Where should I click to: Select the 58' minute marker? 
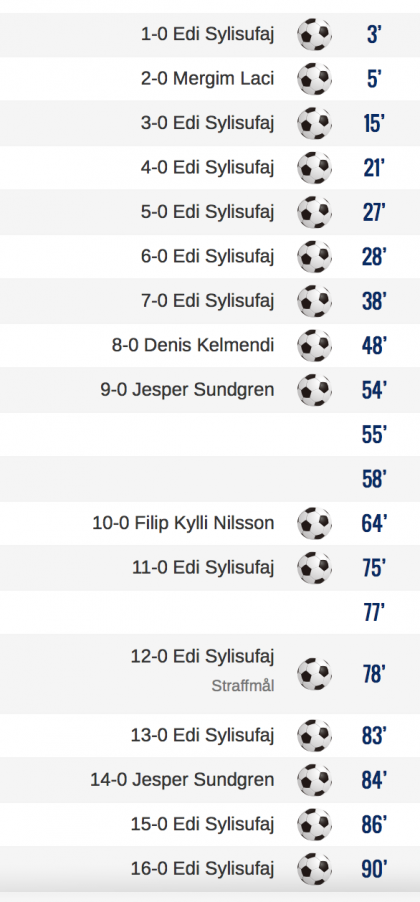coord(374,479)
